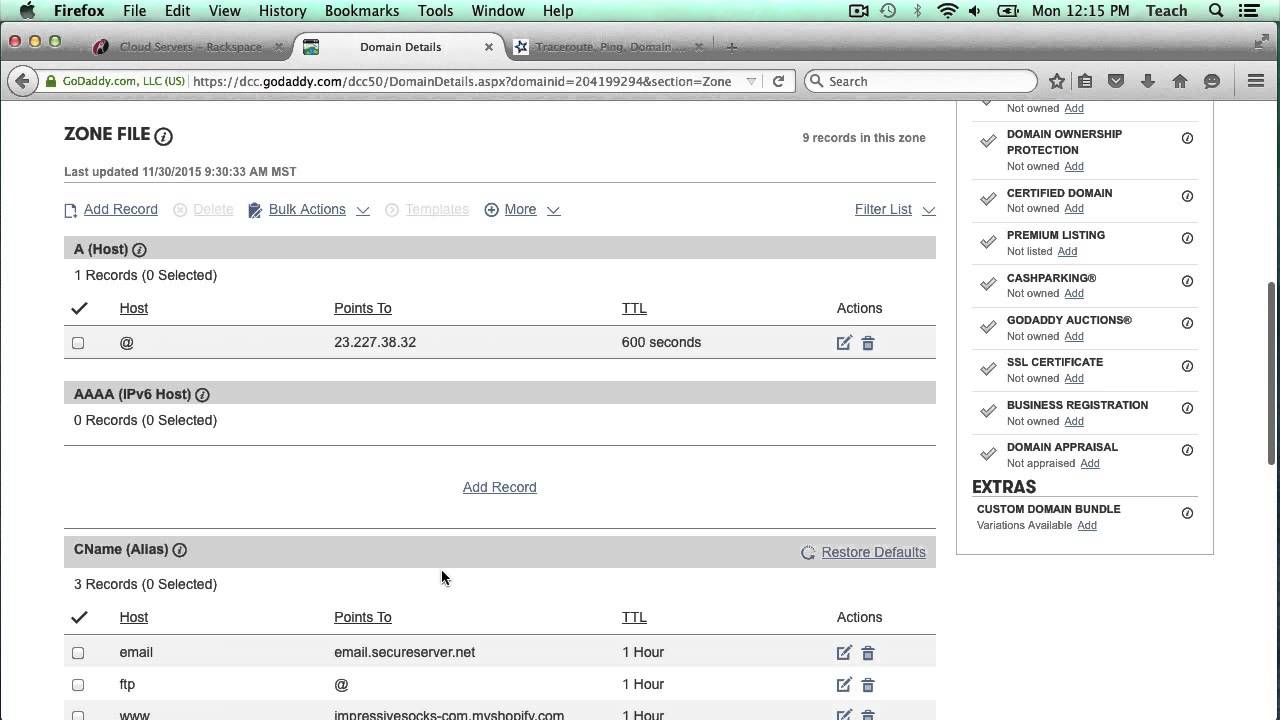Focus the Firefox Search field
Screen dimensions: 1280x720
(x=921, y=81)
